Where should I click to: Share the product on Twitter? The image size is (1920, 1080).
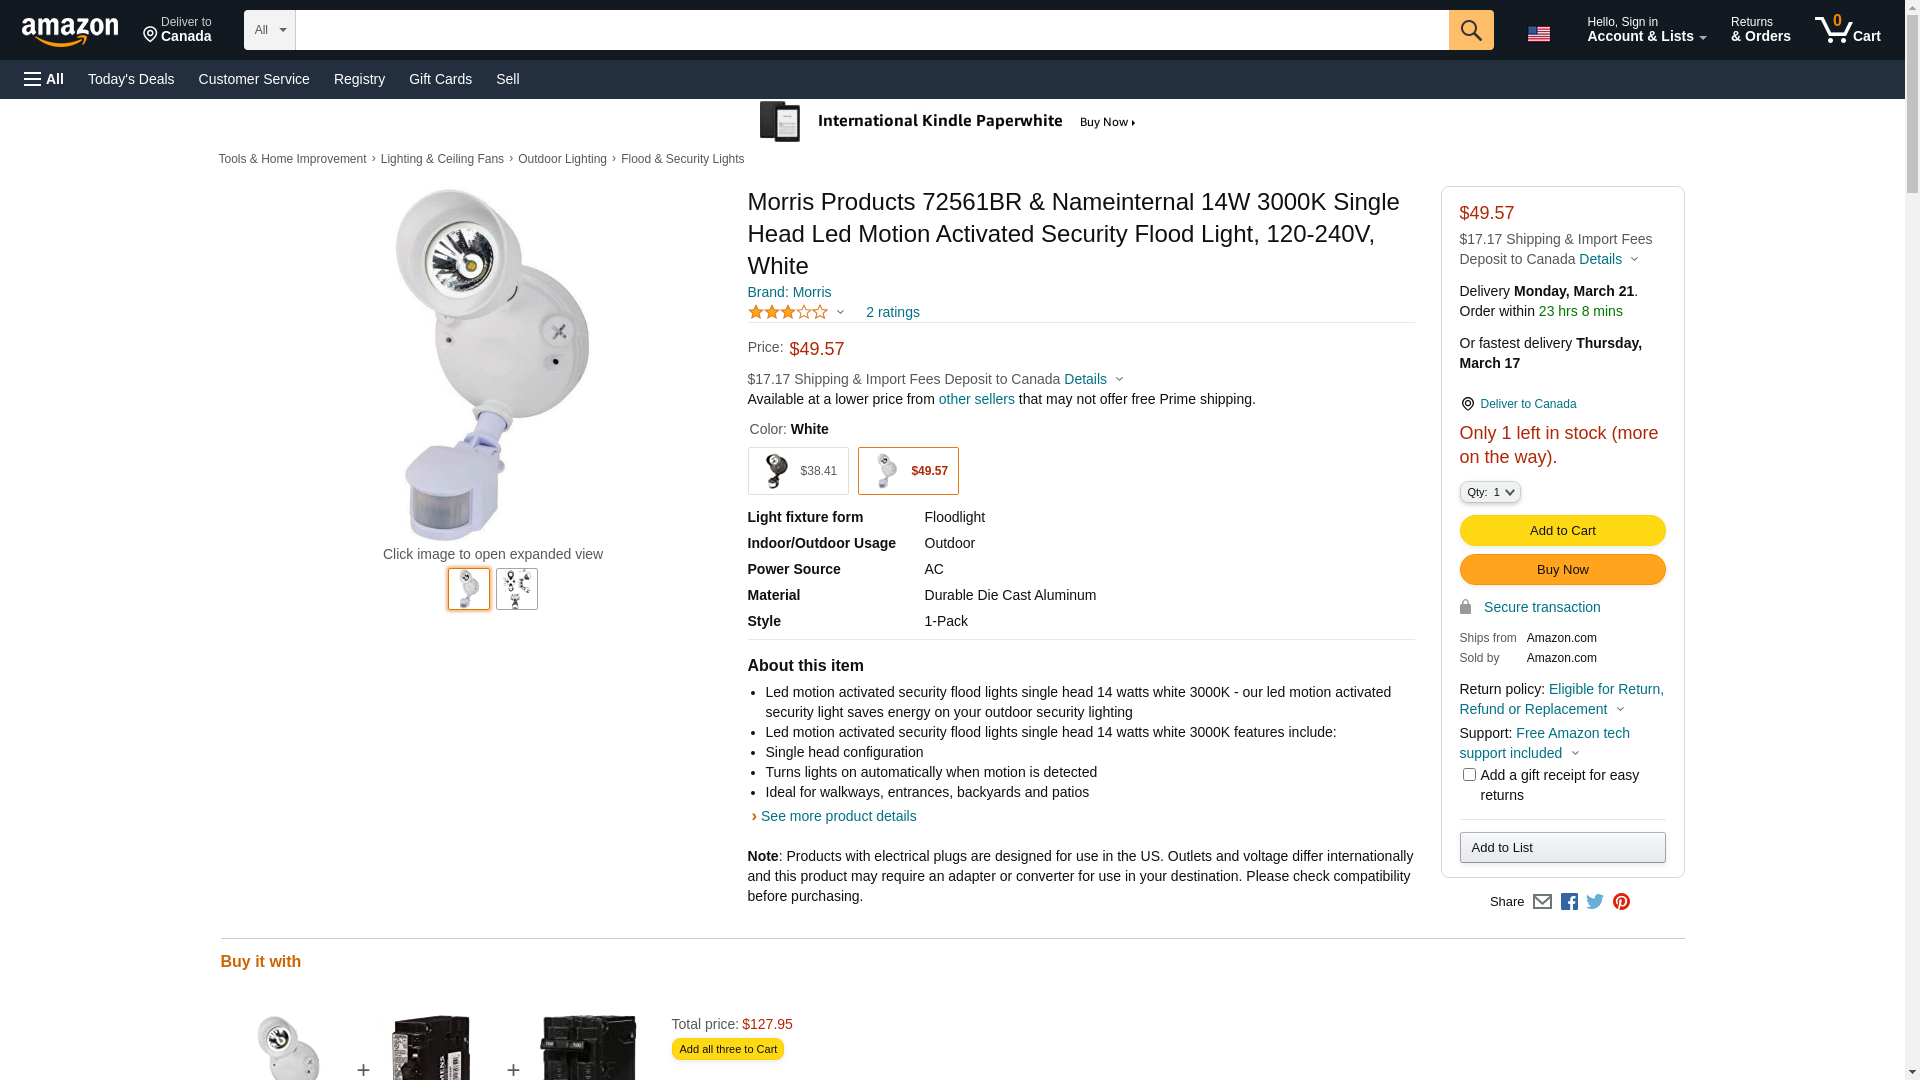pos(1595,902)
